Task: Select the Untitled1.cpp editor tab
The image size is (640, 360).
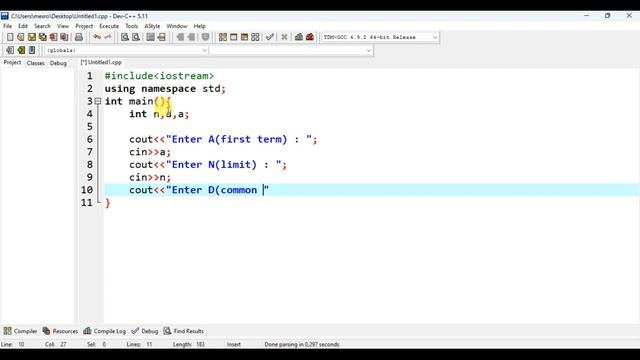Action: point(101,62)
